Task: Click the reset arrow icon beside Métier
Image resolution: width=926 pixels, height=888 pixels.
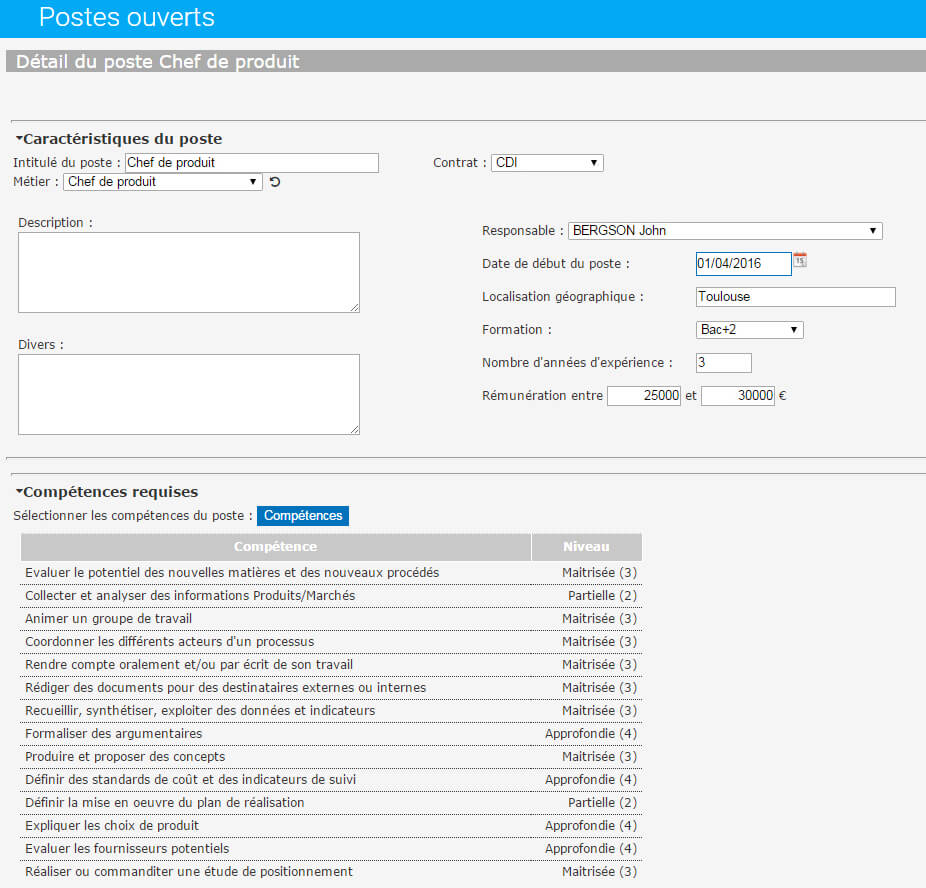Action: [x=275, y=182]
